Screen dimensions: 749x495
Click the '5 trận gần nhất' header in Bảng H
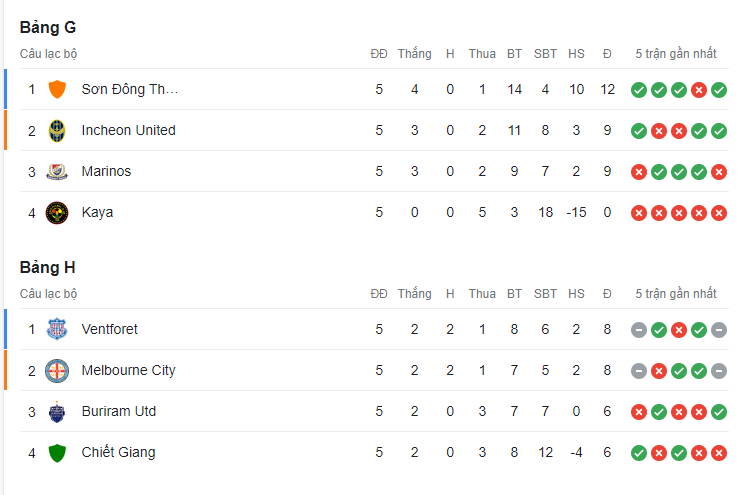coord(676,293)
